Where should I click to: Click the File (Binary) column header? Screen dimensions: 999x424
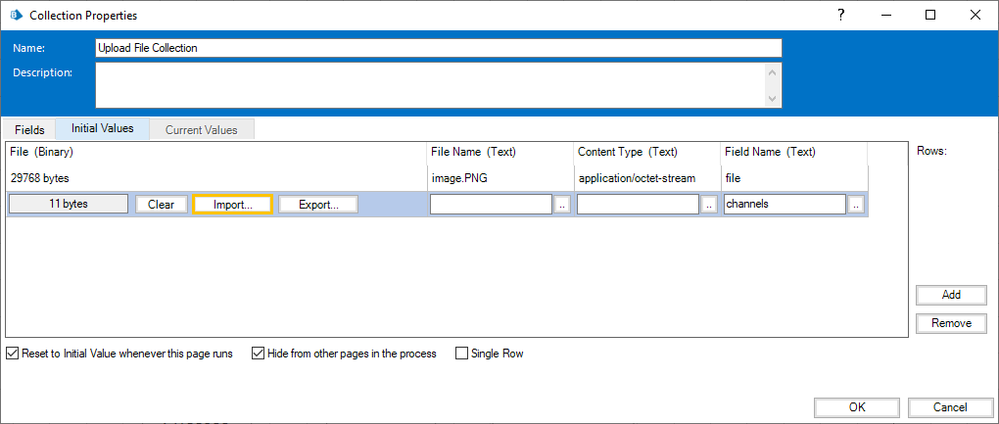tap(216, 152)
